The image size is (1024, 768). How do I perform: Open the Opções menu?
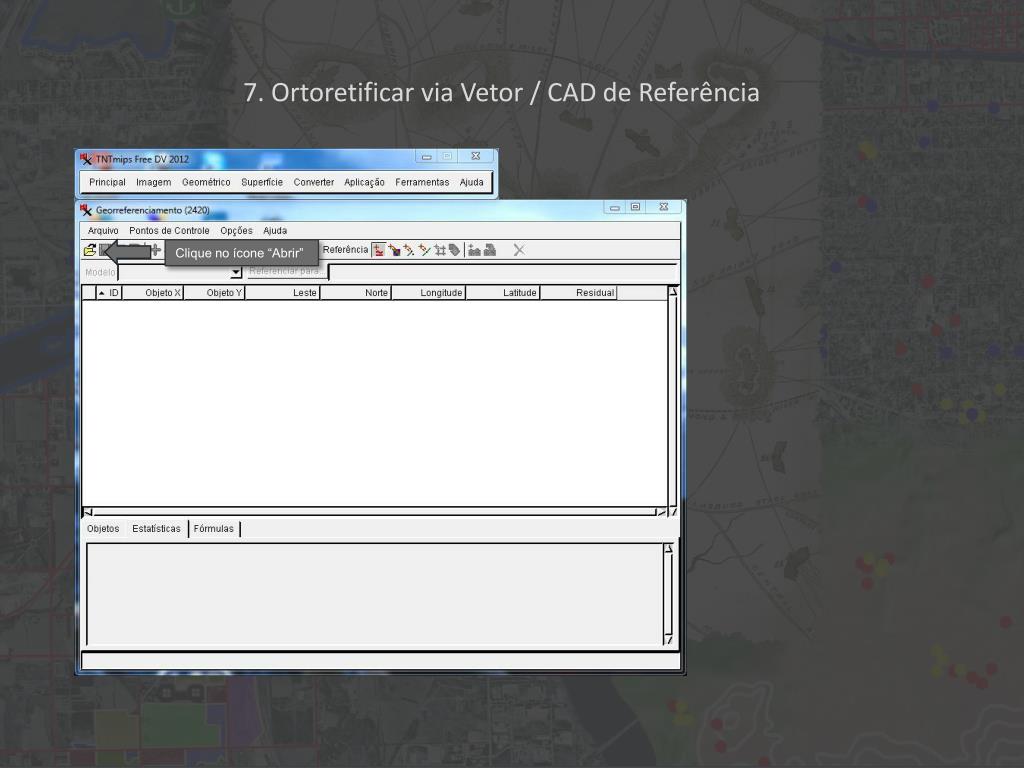coord(236,231)
